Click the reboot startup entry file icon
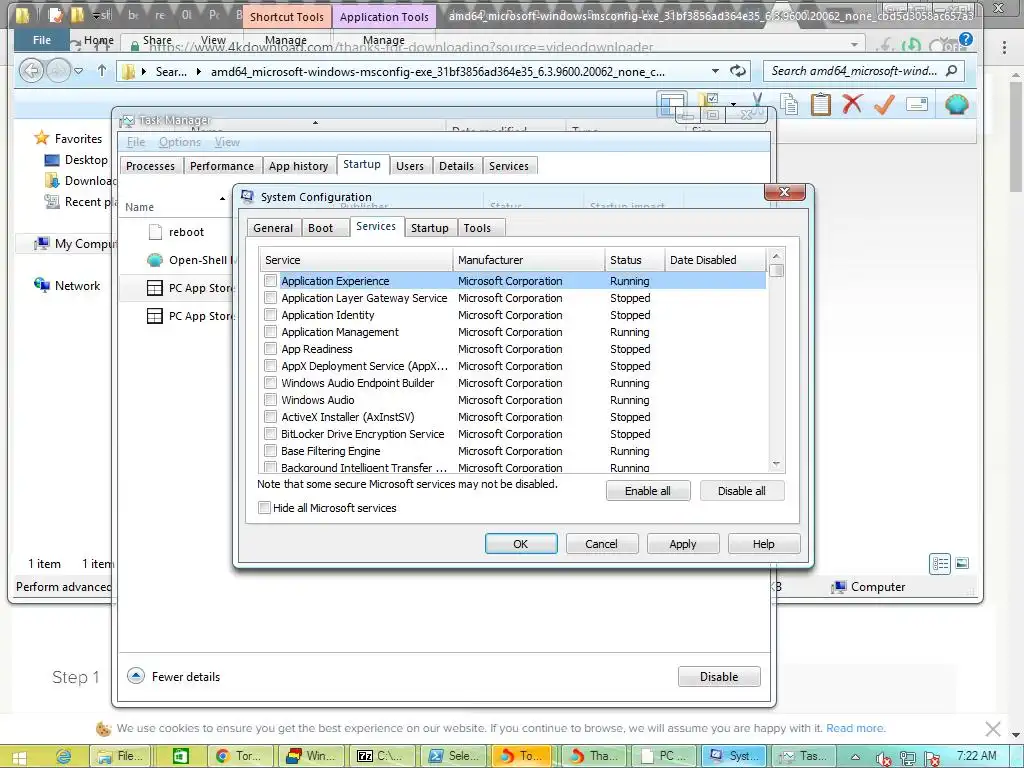This screenshot has width=1024, height=768. (155, 232)
